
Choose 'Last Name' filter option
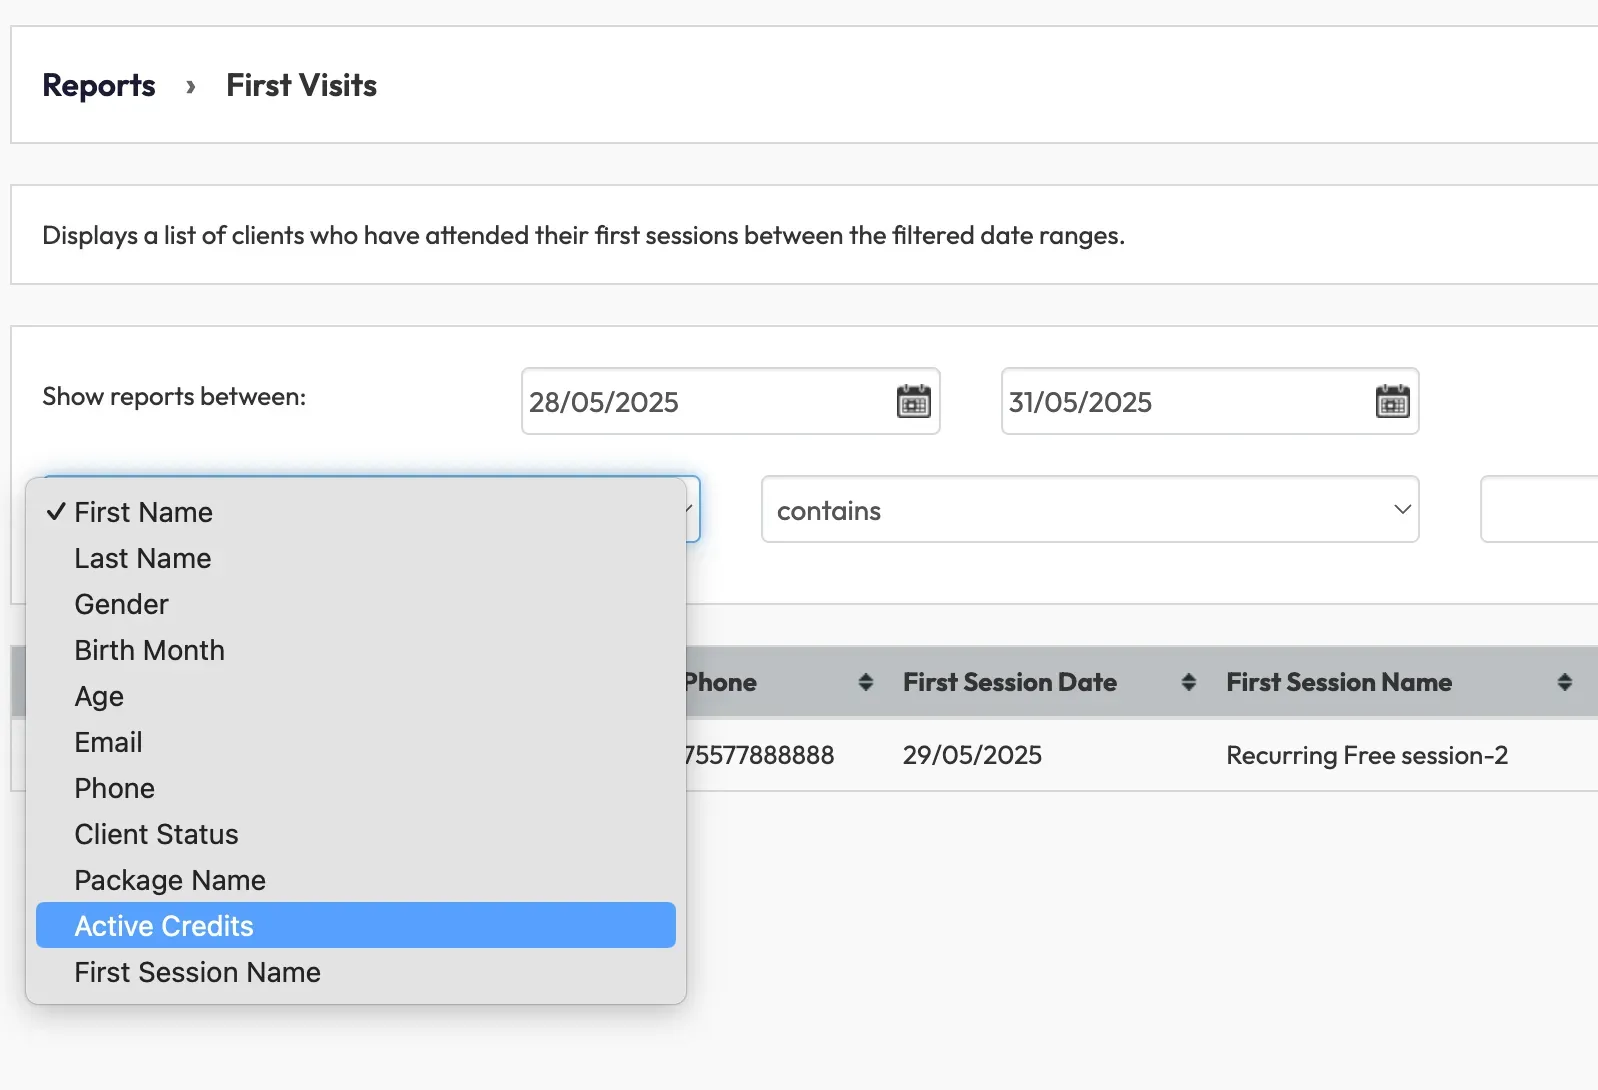point(143,558)
